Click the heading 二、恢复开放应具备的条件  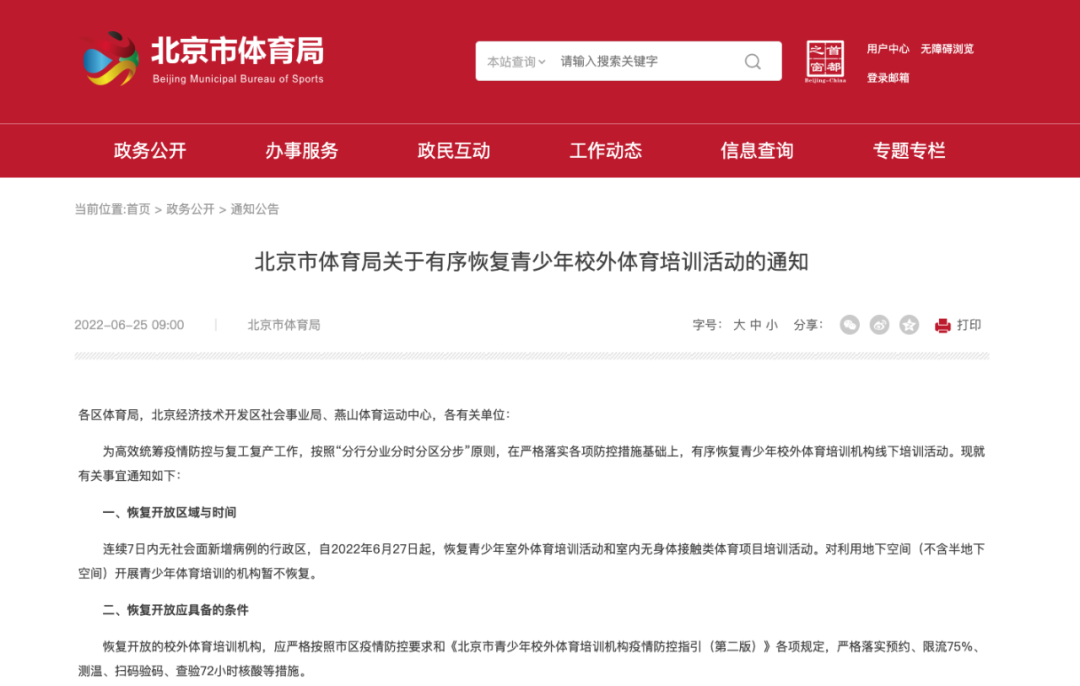(x=176, y=610)
